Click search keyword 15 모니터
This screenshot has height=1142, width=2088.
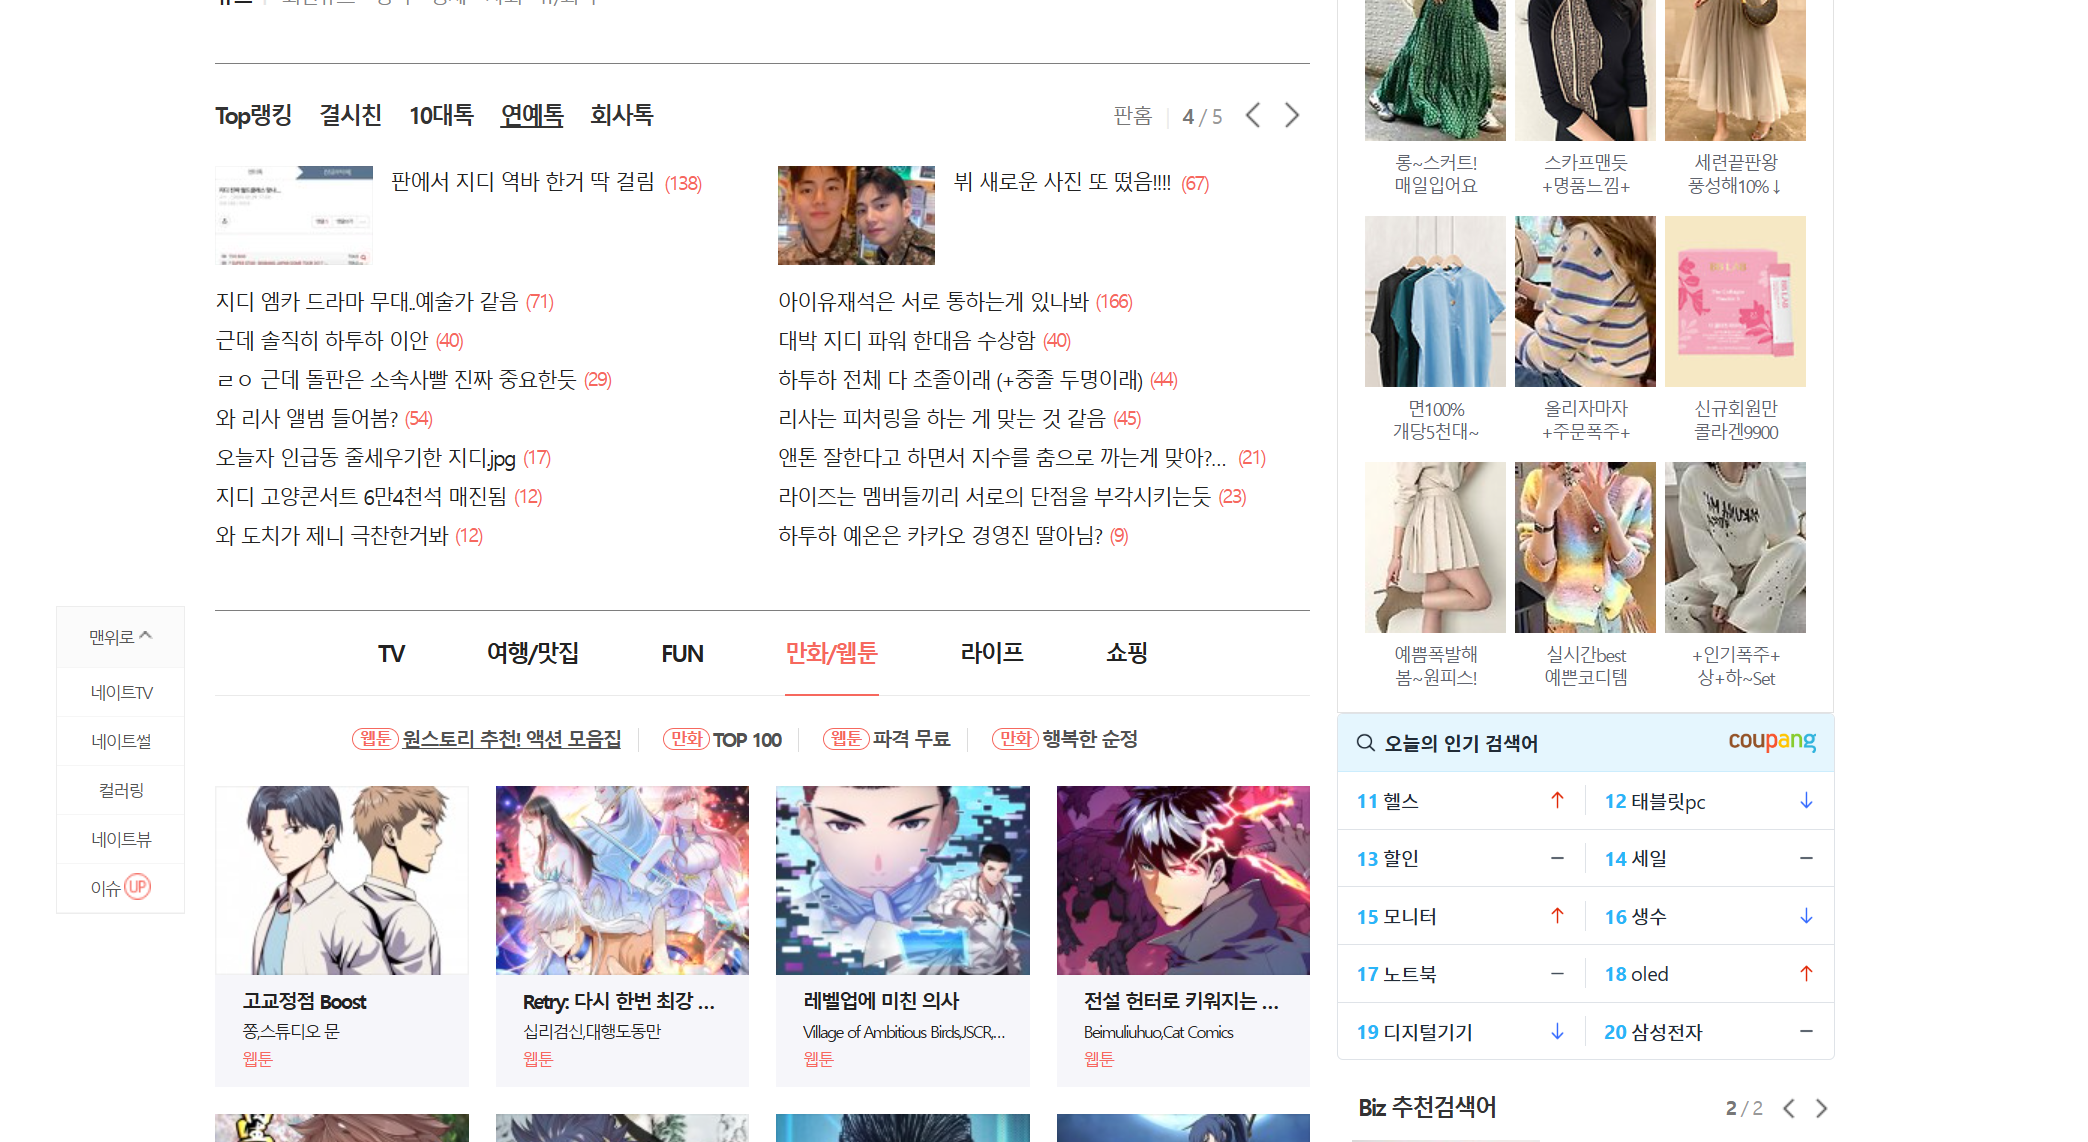[x=1396, y=916]
